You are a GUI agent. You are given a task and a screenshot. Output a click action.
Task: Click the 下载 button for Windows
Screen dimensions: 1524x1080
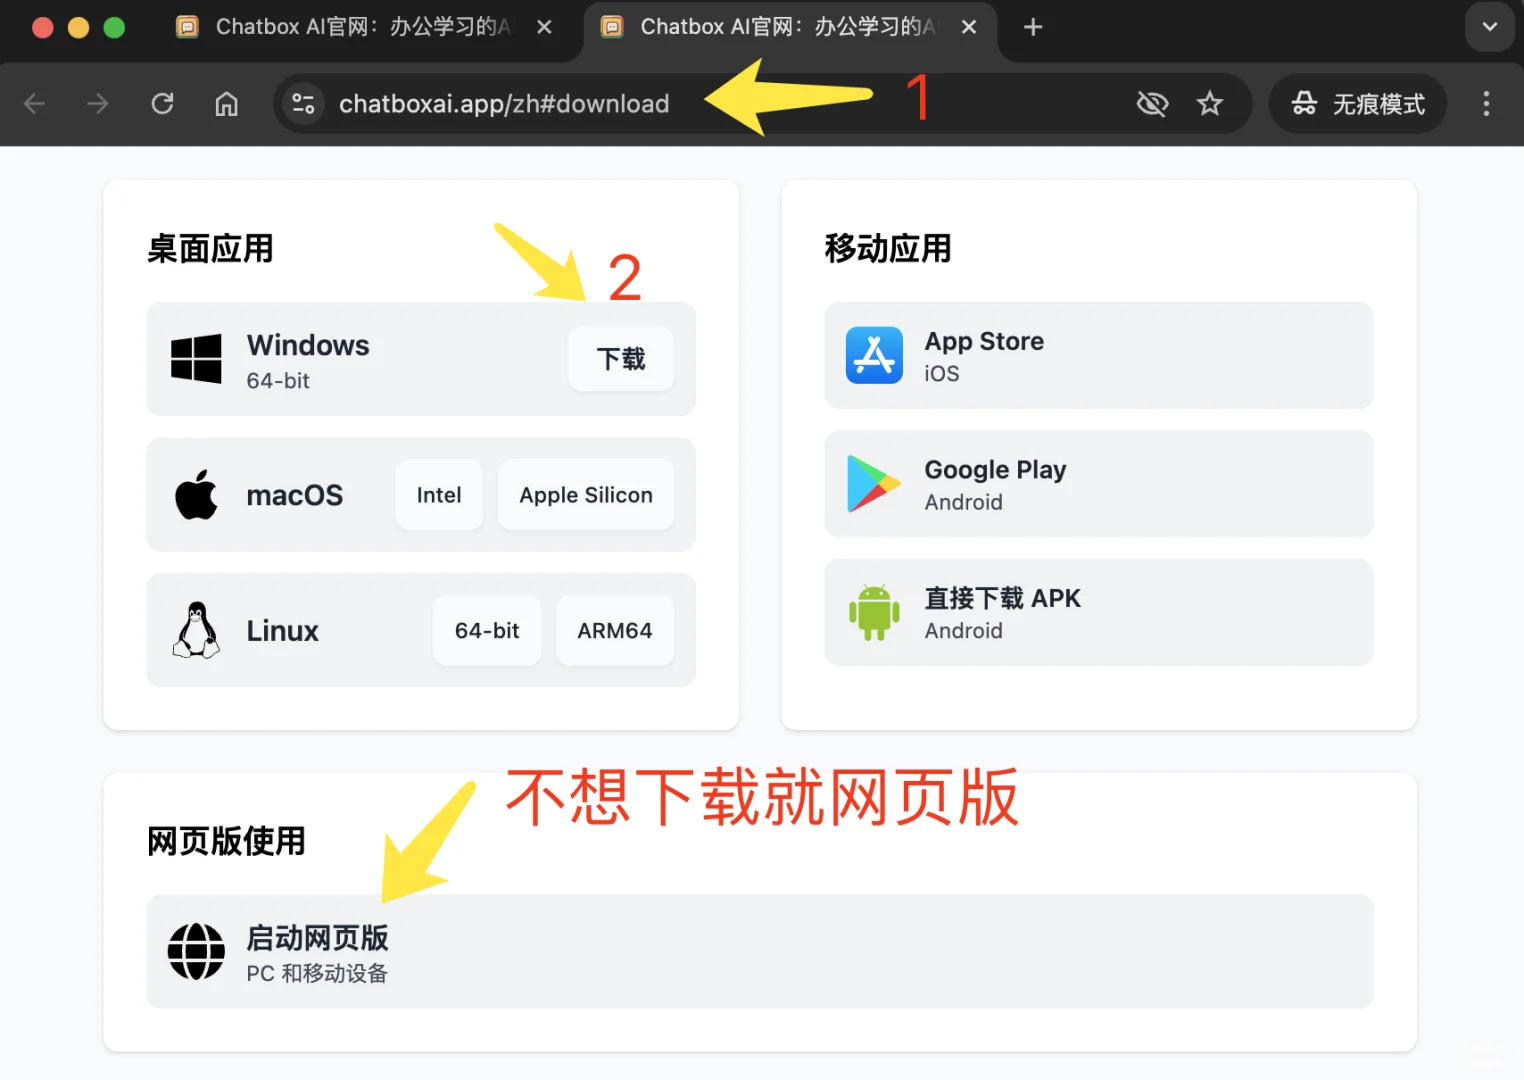pos(620,359)
